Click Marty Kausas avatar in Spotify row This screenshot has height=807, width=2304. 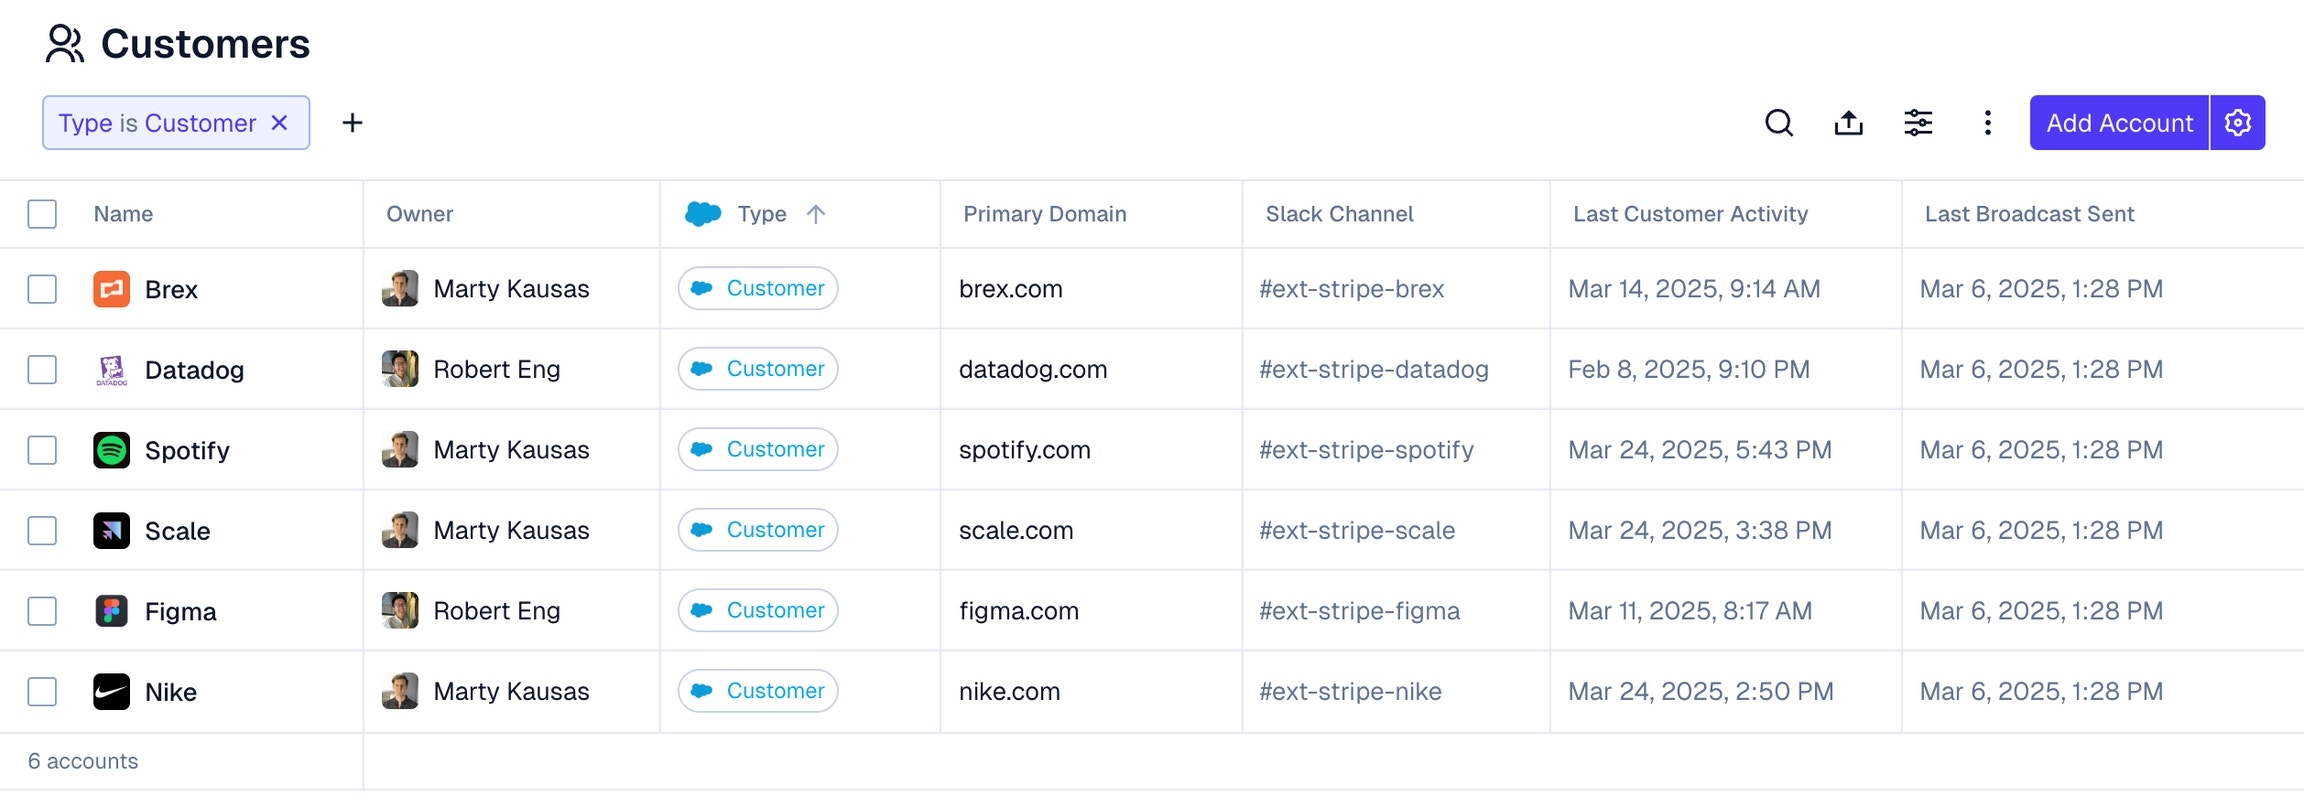(400, 450)
